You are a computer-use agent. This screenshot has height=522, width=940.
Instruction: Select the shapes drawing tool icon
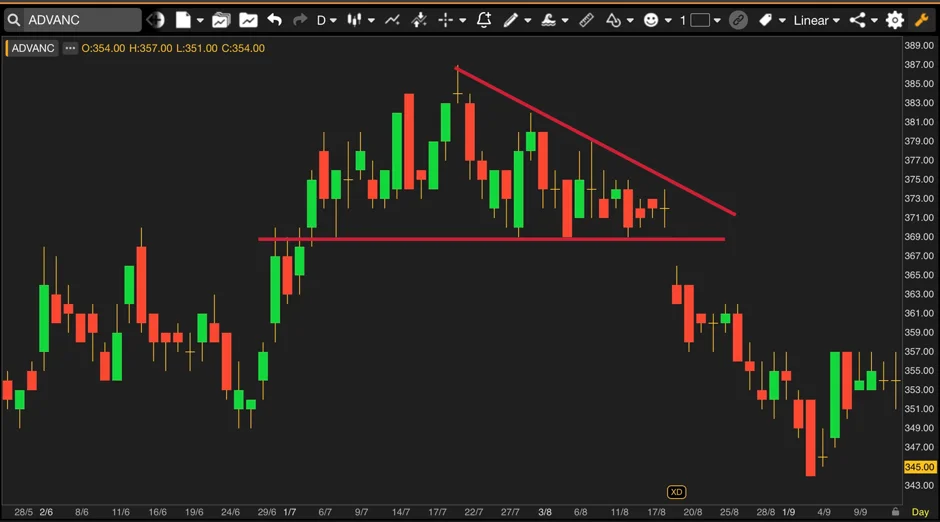tap(613, 20)
